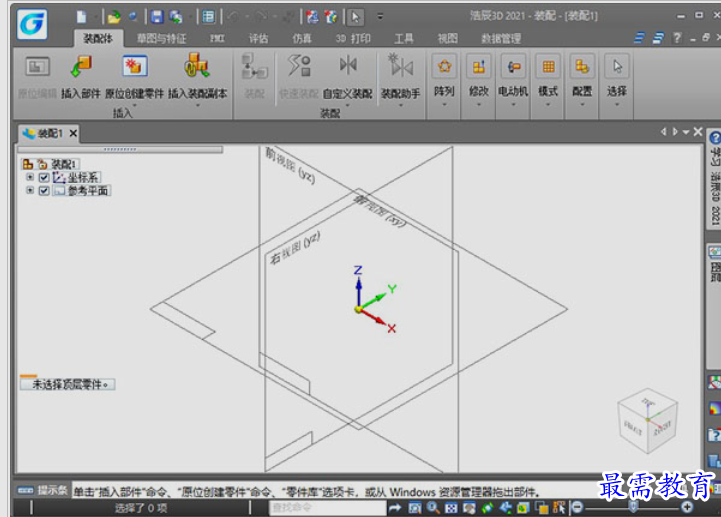This screenshot has width=721, height=517.
Task: Select the 装配1 root node in tree
Action: [63, 164]
